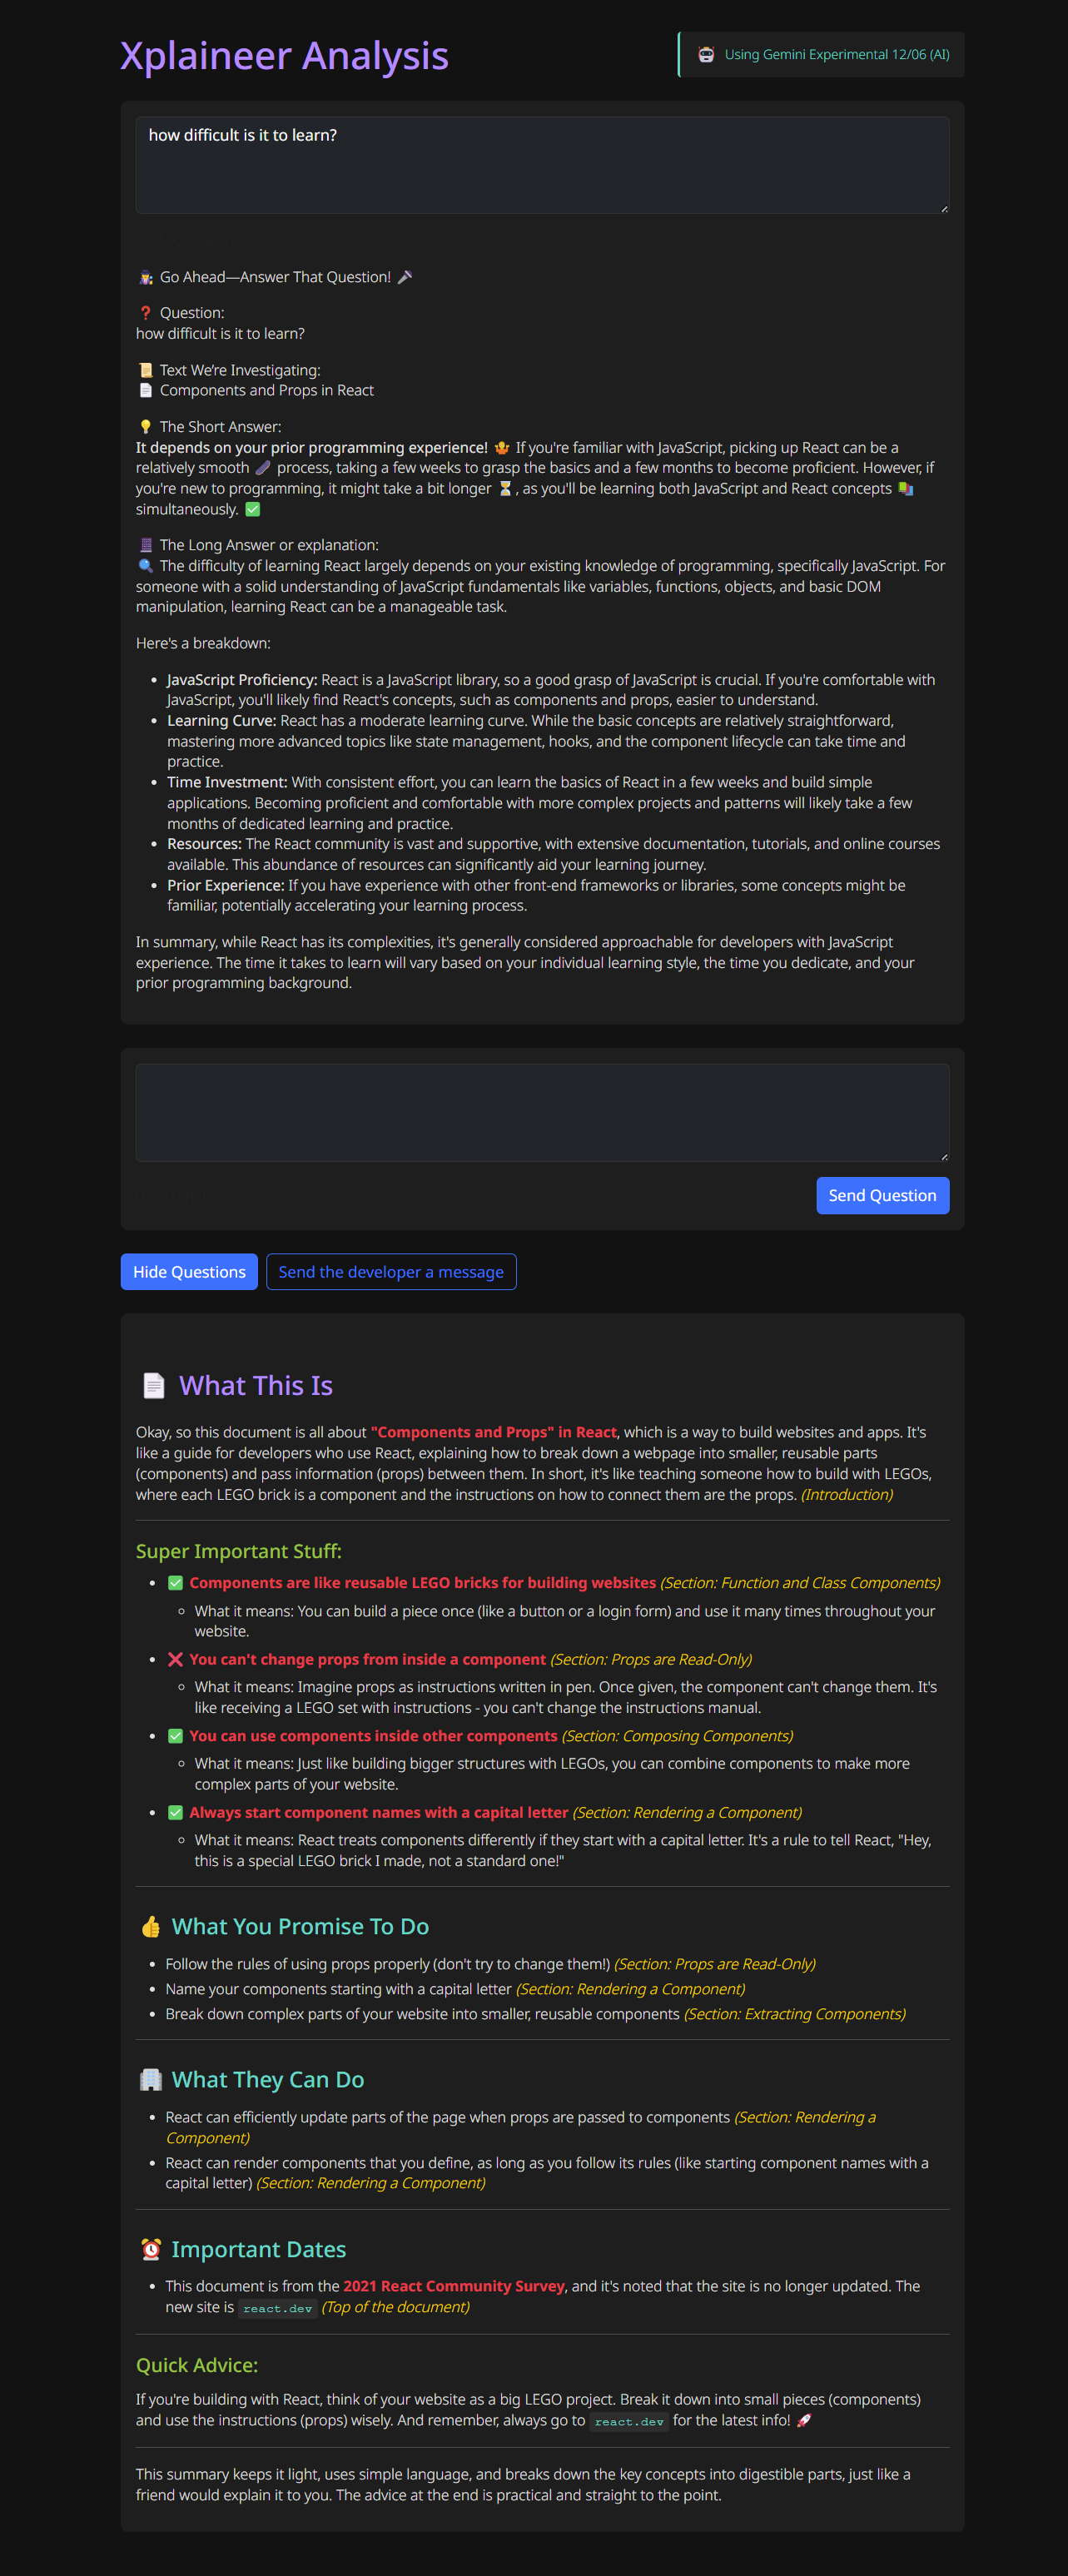
Task: Click the magnifying glass icon in explanation
Action: tap(145, 566)
